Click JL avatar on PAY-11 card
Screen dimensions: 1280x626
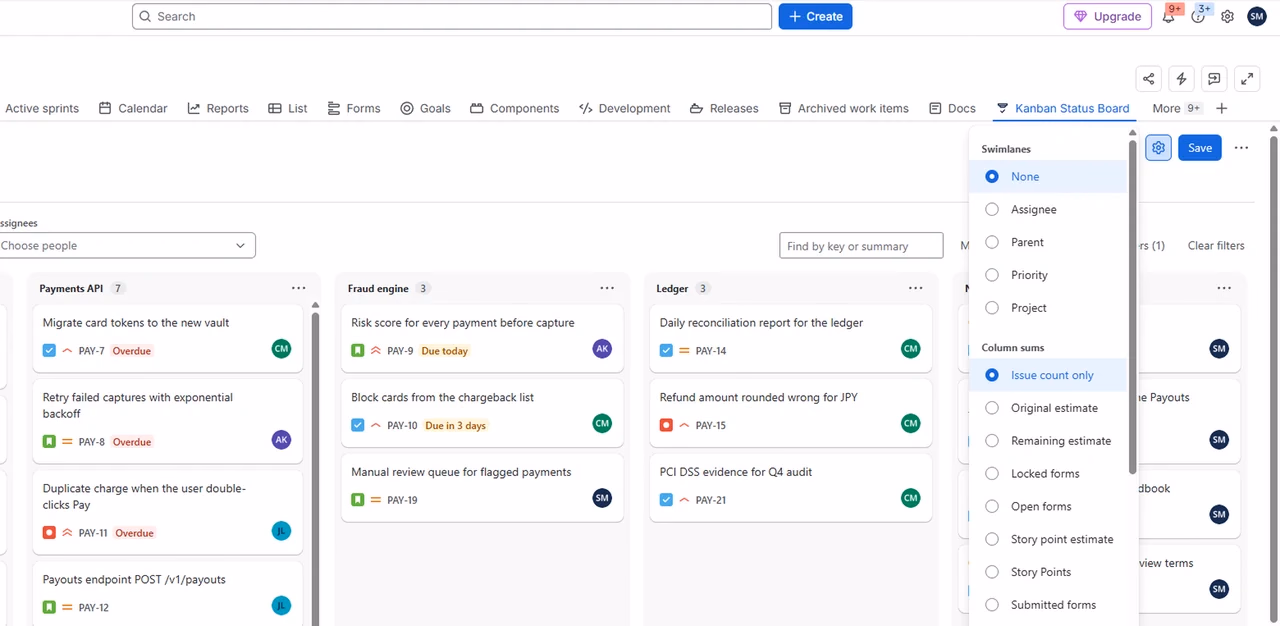point(281,531)
